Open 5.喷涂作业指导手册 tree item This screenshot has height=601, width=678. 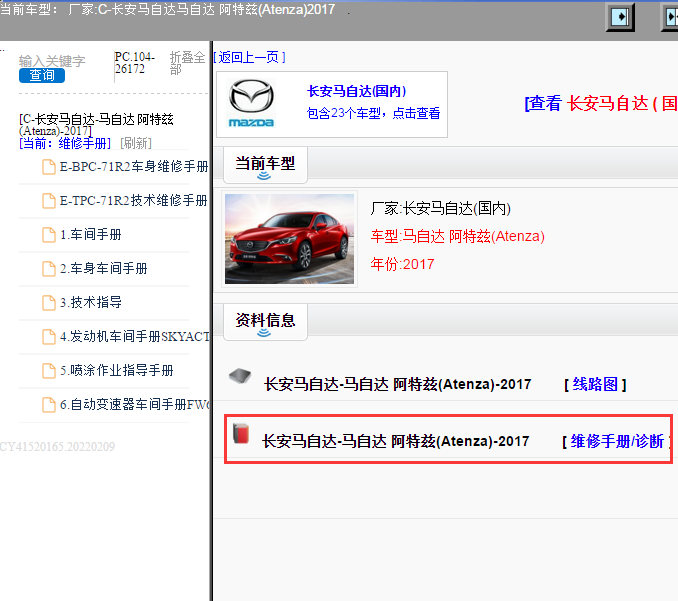117,371
